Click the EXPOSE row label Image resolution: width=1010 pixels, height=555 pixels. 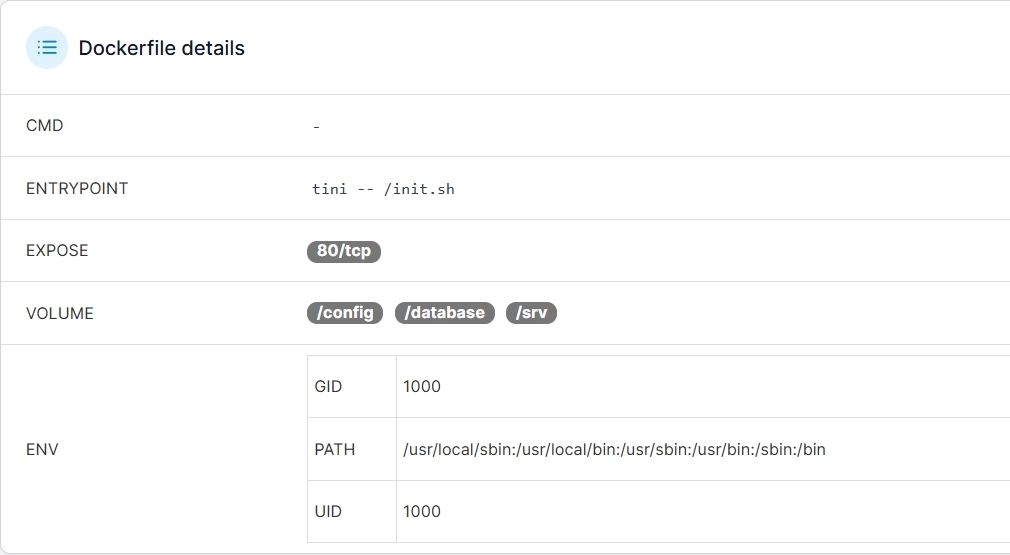[57, 251]
